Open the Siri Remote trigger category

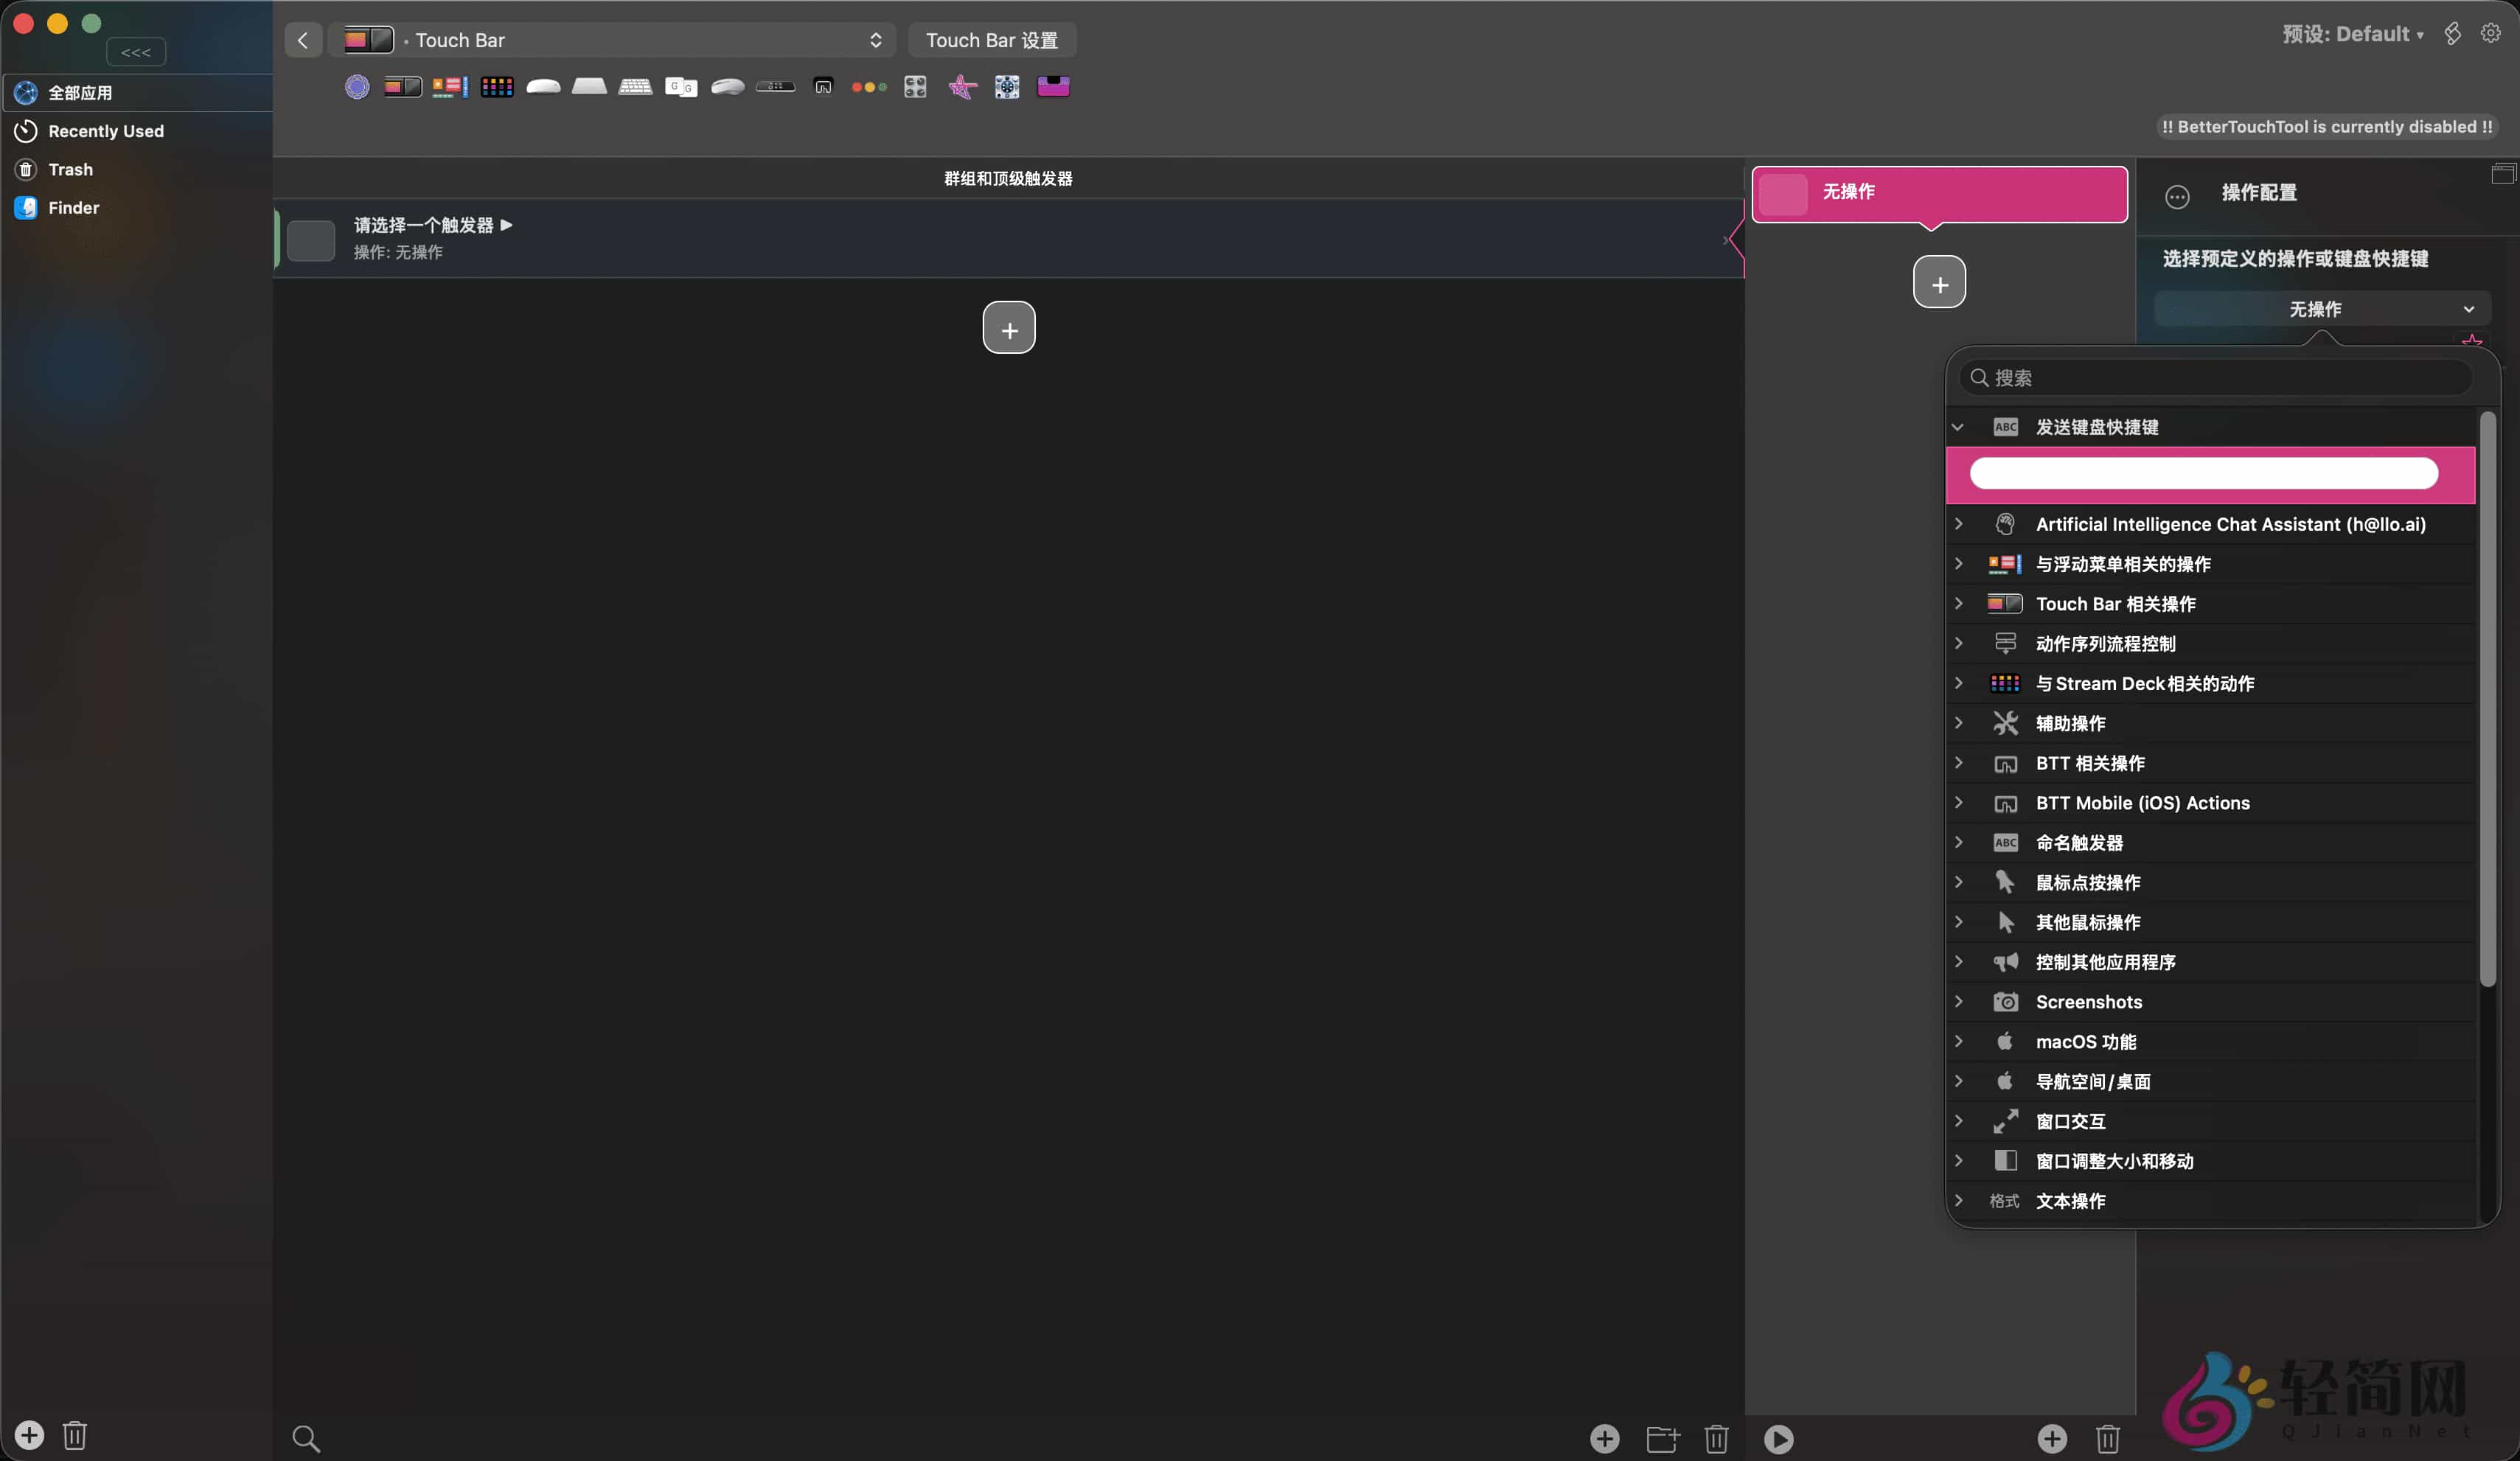coord(775,87)
